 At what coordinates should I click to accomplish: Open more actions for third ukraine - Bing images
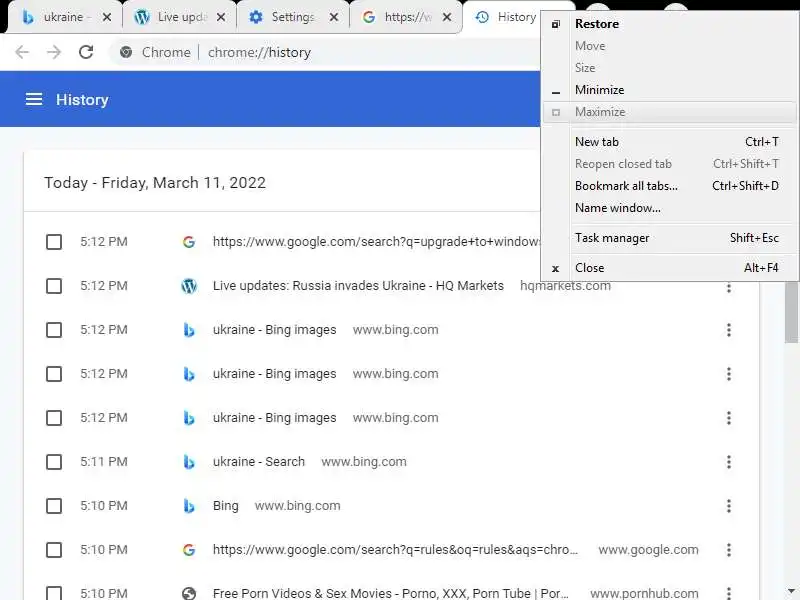tap(729, 418)
